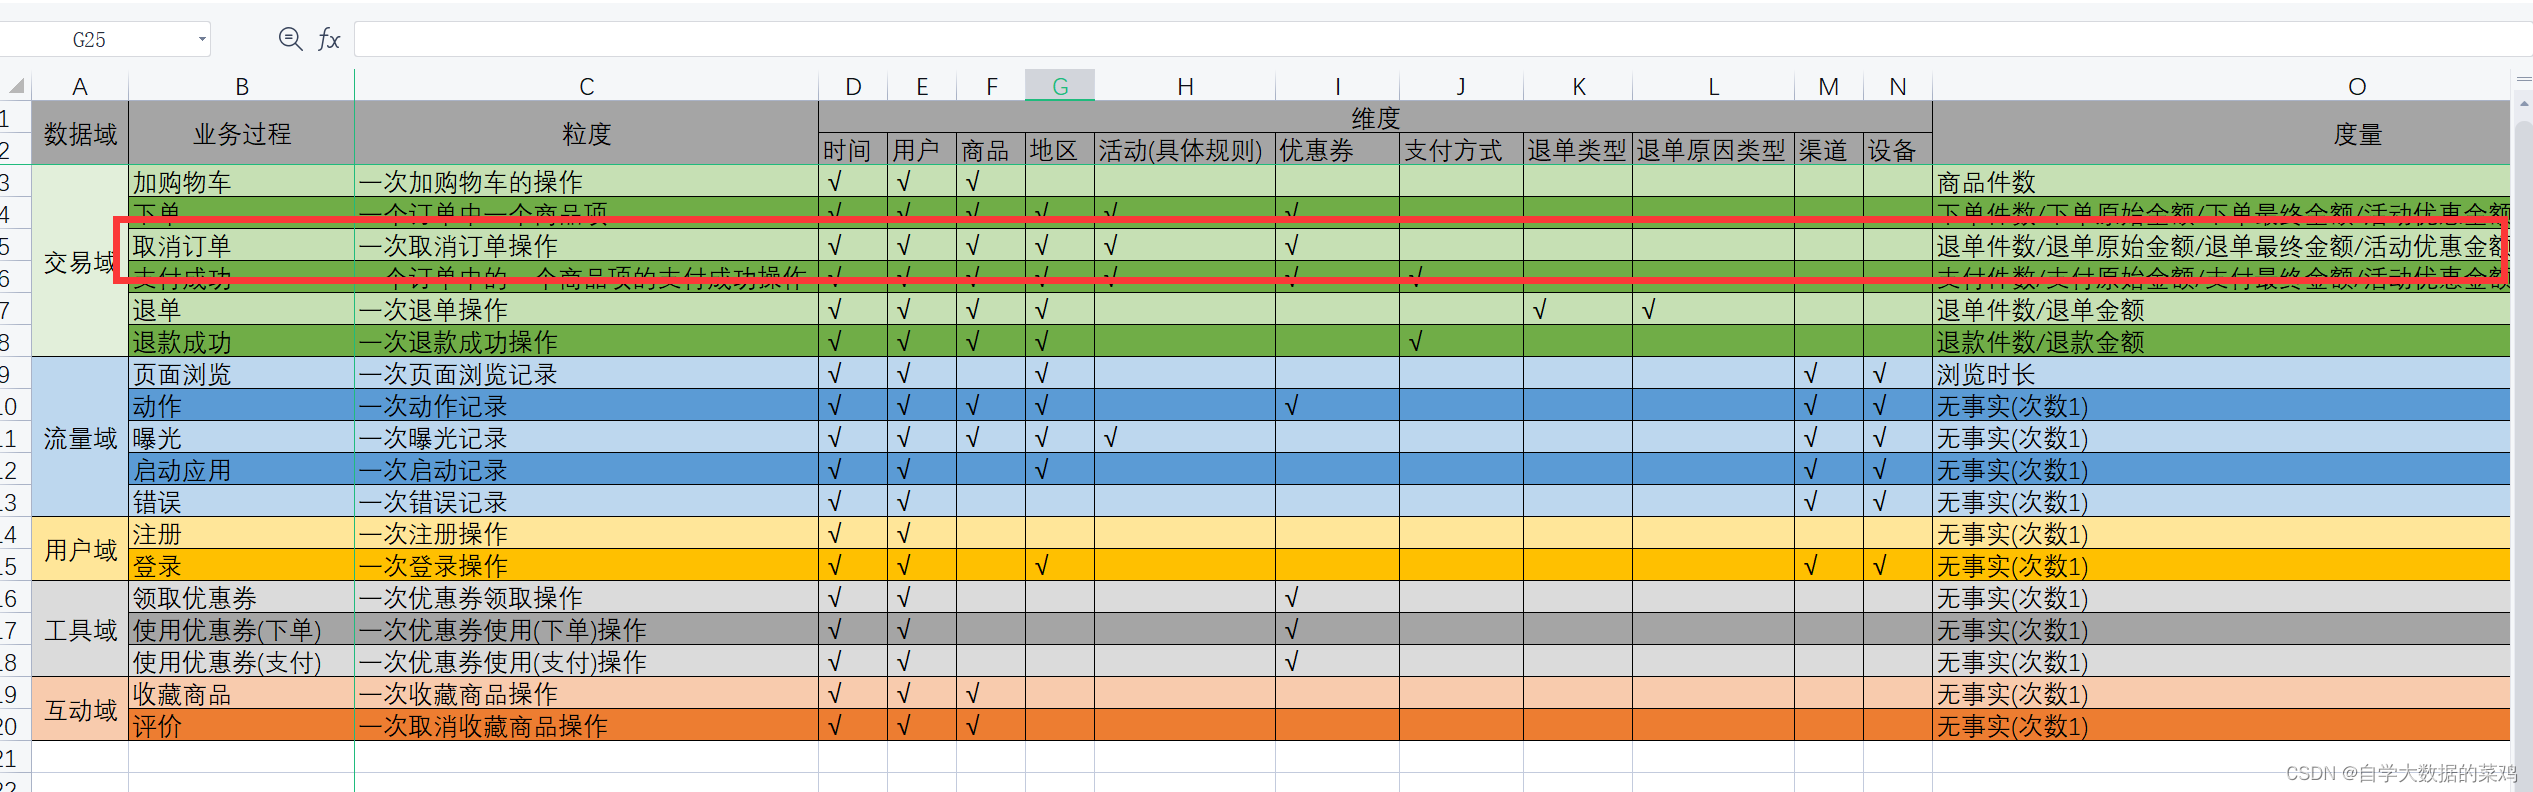The image size is (2533, 792).
Task: Select the 退单原因类型 header cell
Action: (x=1713, y=149)
